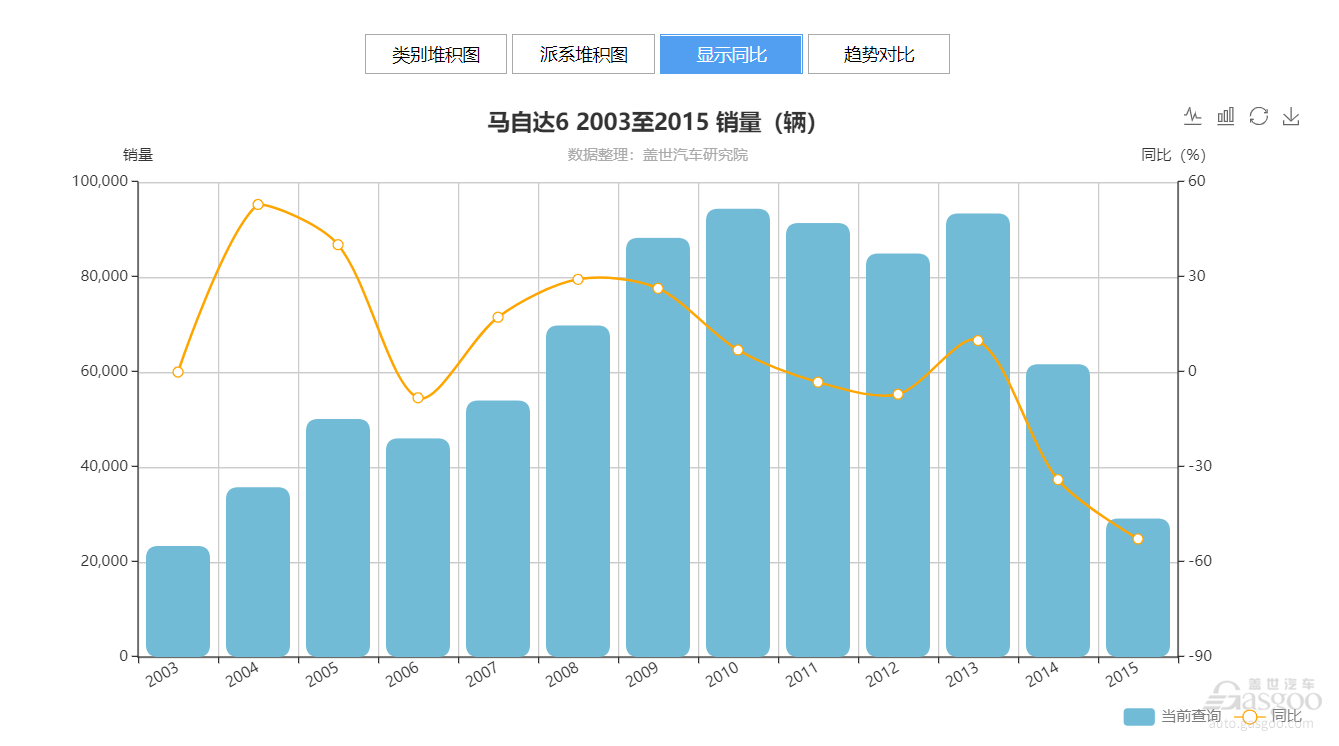Viewport: 1339px width, 746px height.
Task: Click the right axis name 同比（%）
Action: 1174,155
